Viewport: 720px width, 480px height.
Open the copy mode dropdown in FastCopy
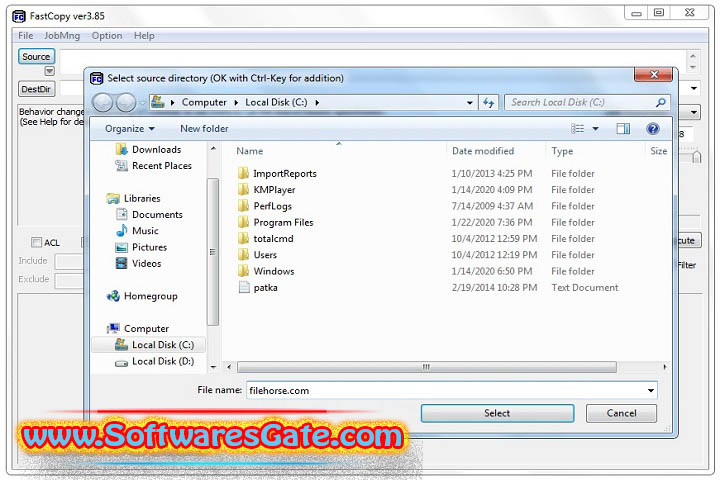(694, 112)
